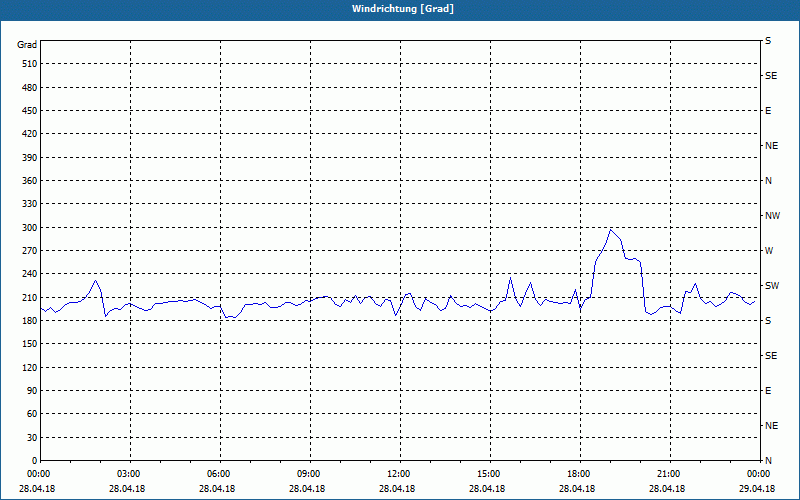Select the 150 value on the left axis

point(30,344)
